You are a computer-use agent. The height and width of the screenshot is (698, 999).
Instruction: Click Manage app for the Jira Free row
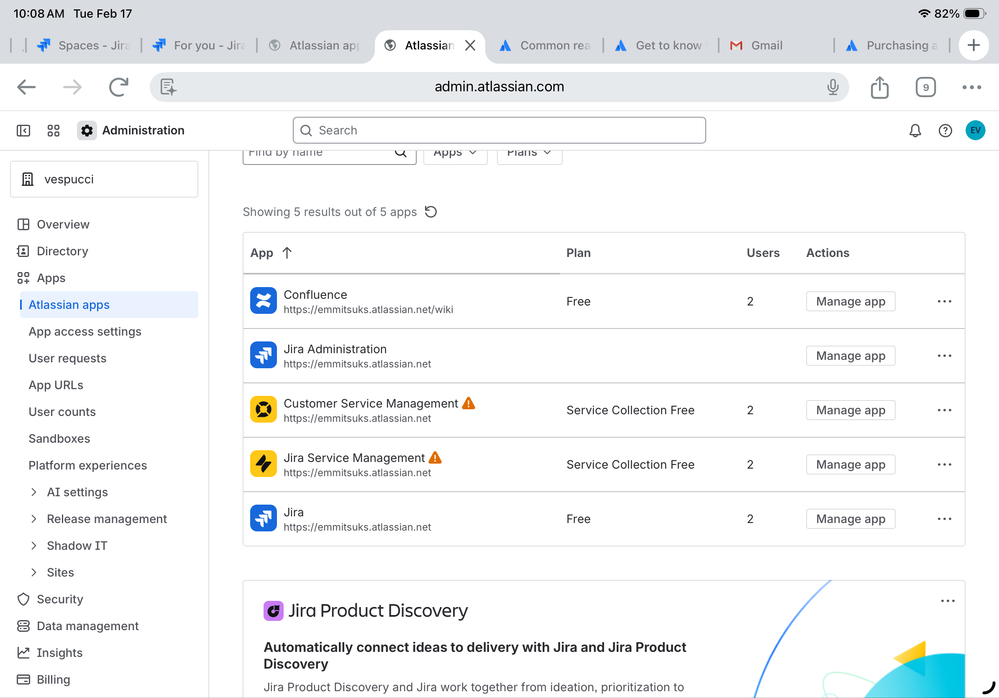coord(851,518)
